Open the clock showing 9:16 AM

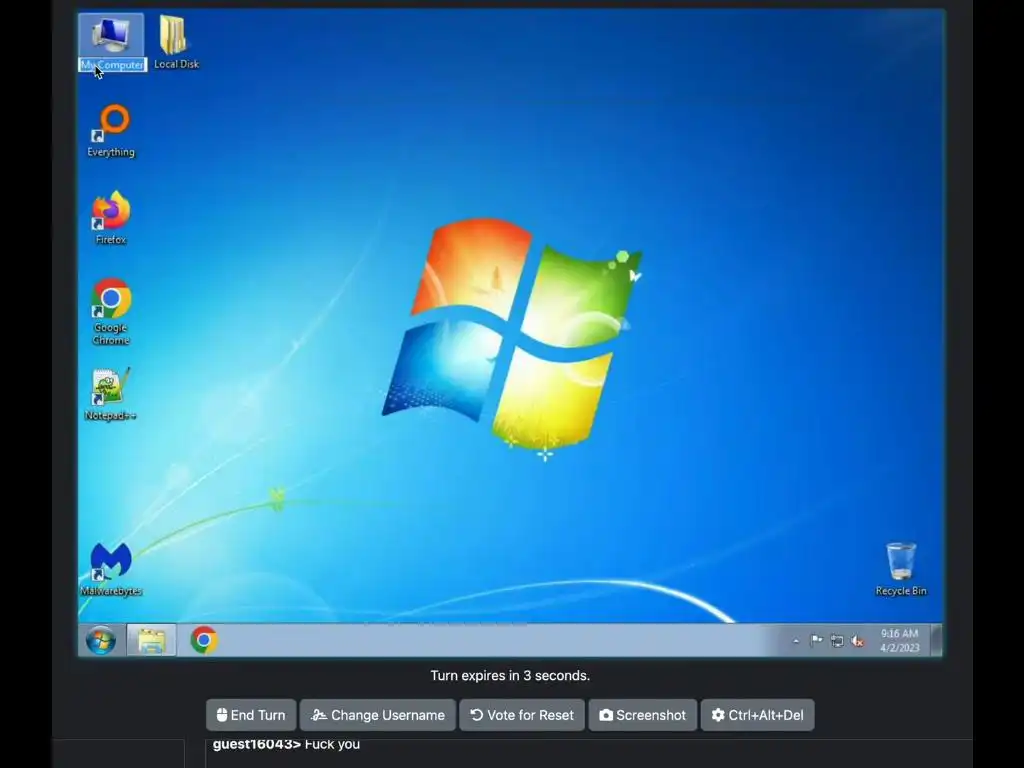point(899,640)
